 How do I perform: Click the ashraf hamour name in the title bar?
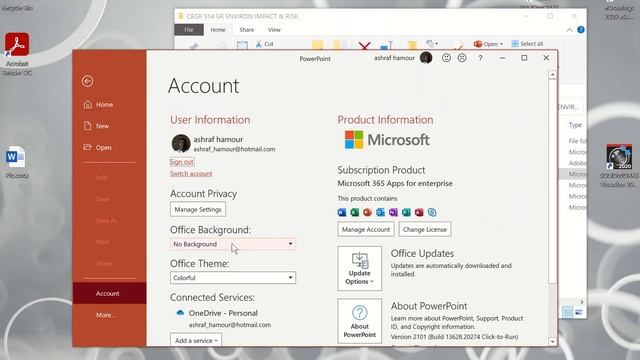(394, 58)
